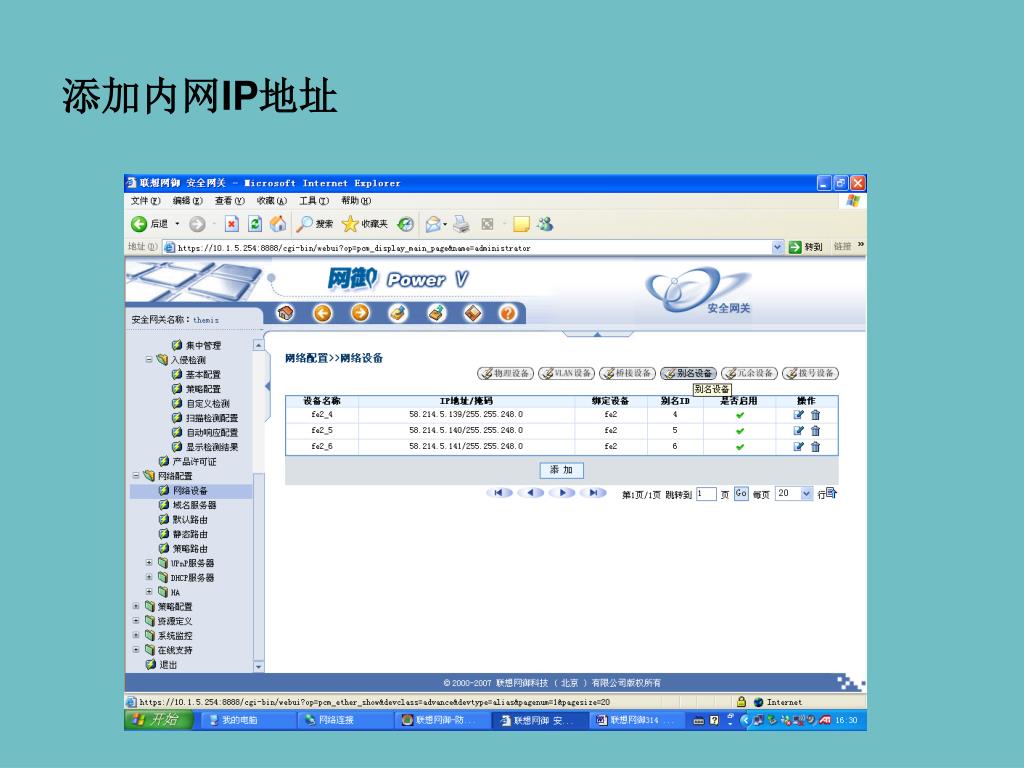Expand the 资源定义 tree node

pyautogui.click(x=136, y=620)
